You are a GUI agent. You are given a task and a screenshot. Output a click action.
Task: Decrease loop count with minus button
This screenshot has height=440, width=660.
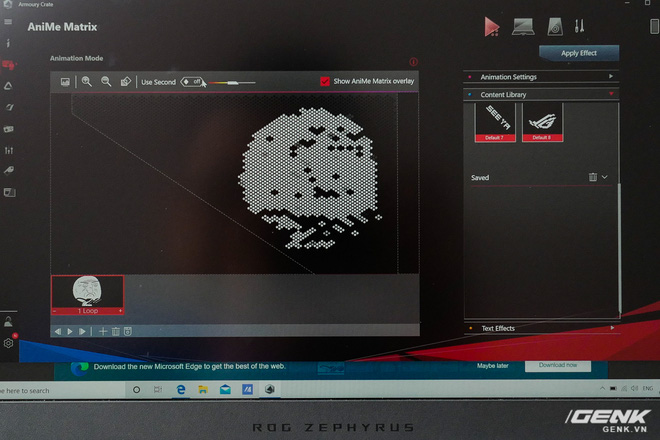(x=54, y=311)
